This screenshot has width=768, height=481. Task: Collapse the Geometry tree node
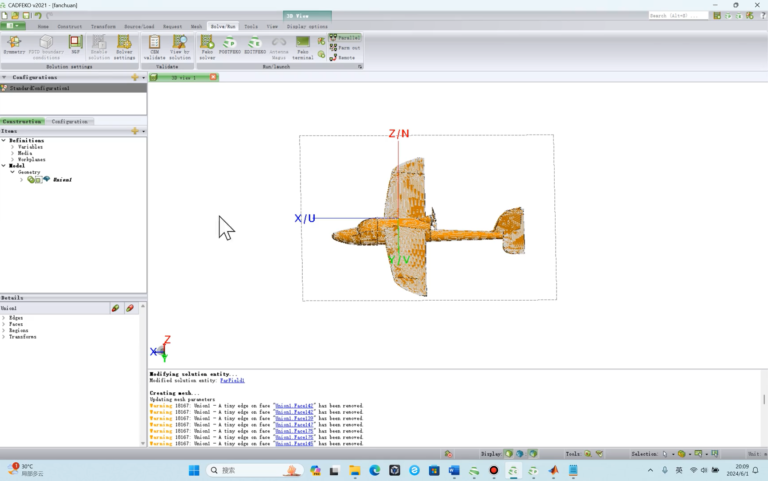(x=13, y=172)
